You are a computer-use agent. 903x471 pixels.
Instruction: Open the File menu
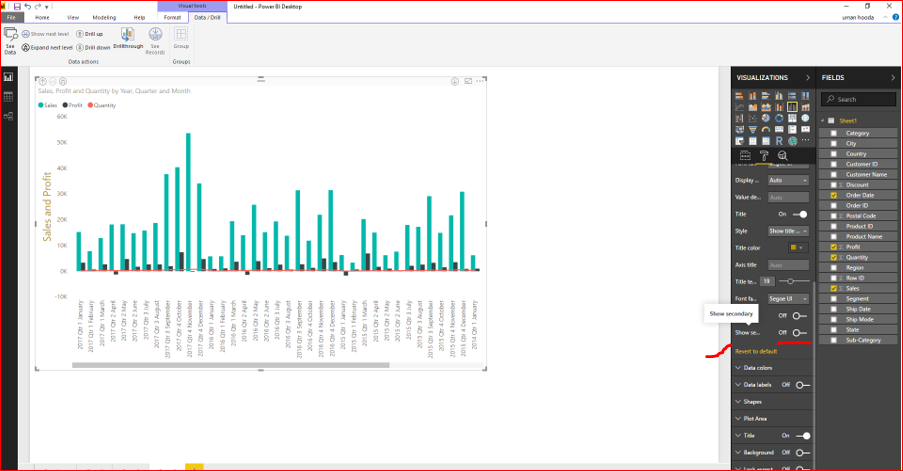11,17
